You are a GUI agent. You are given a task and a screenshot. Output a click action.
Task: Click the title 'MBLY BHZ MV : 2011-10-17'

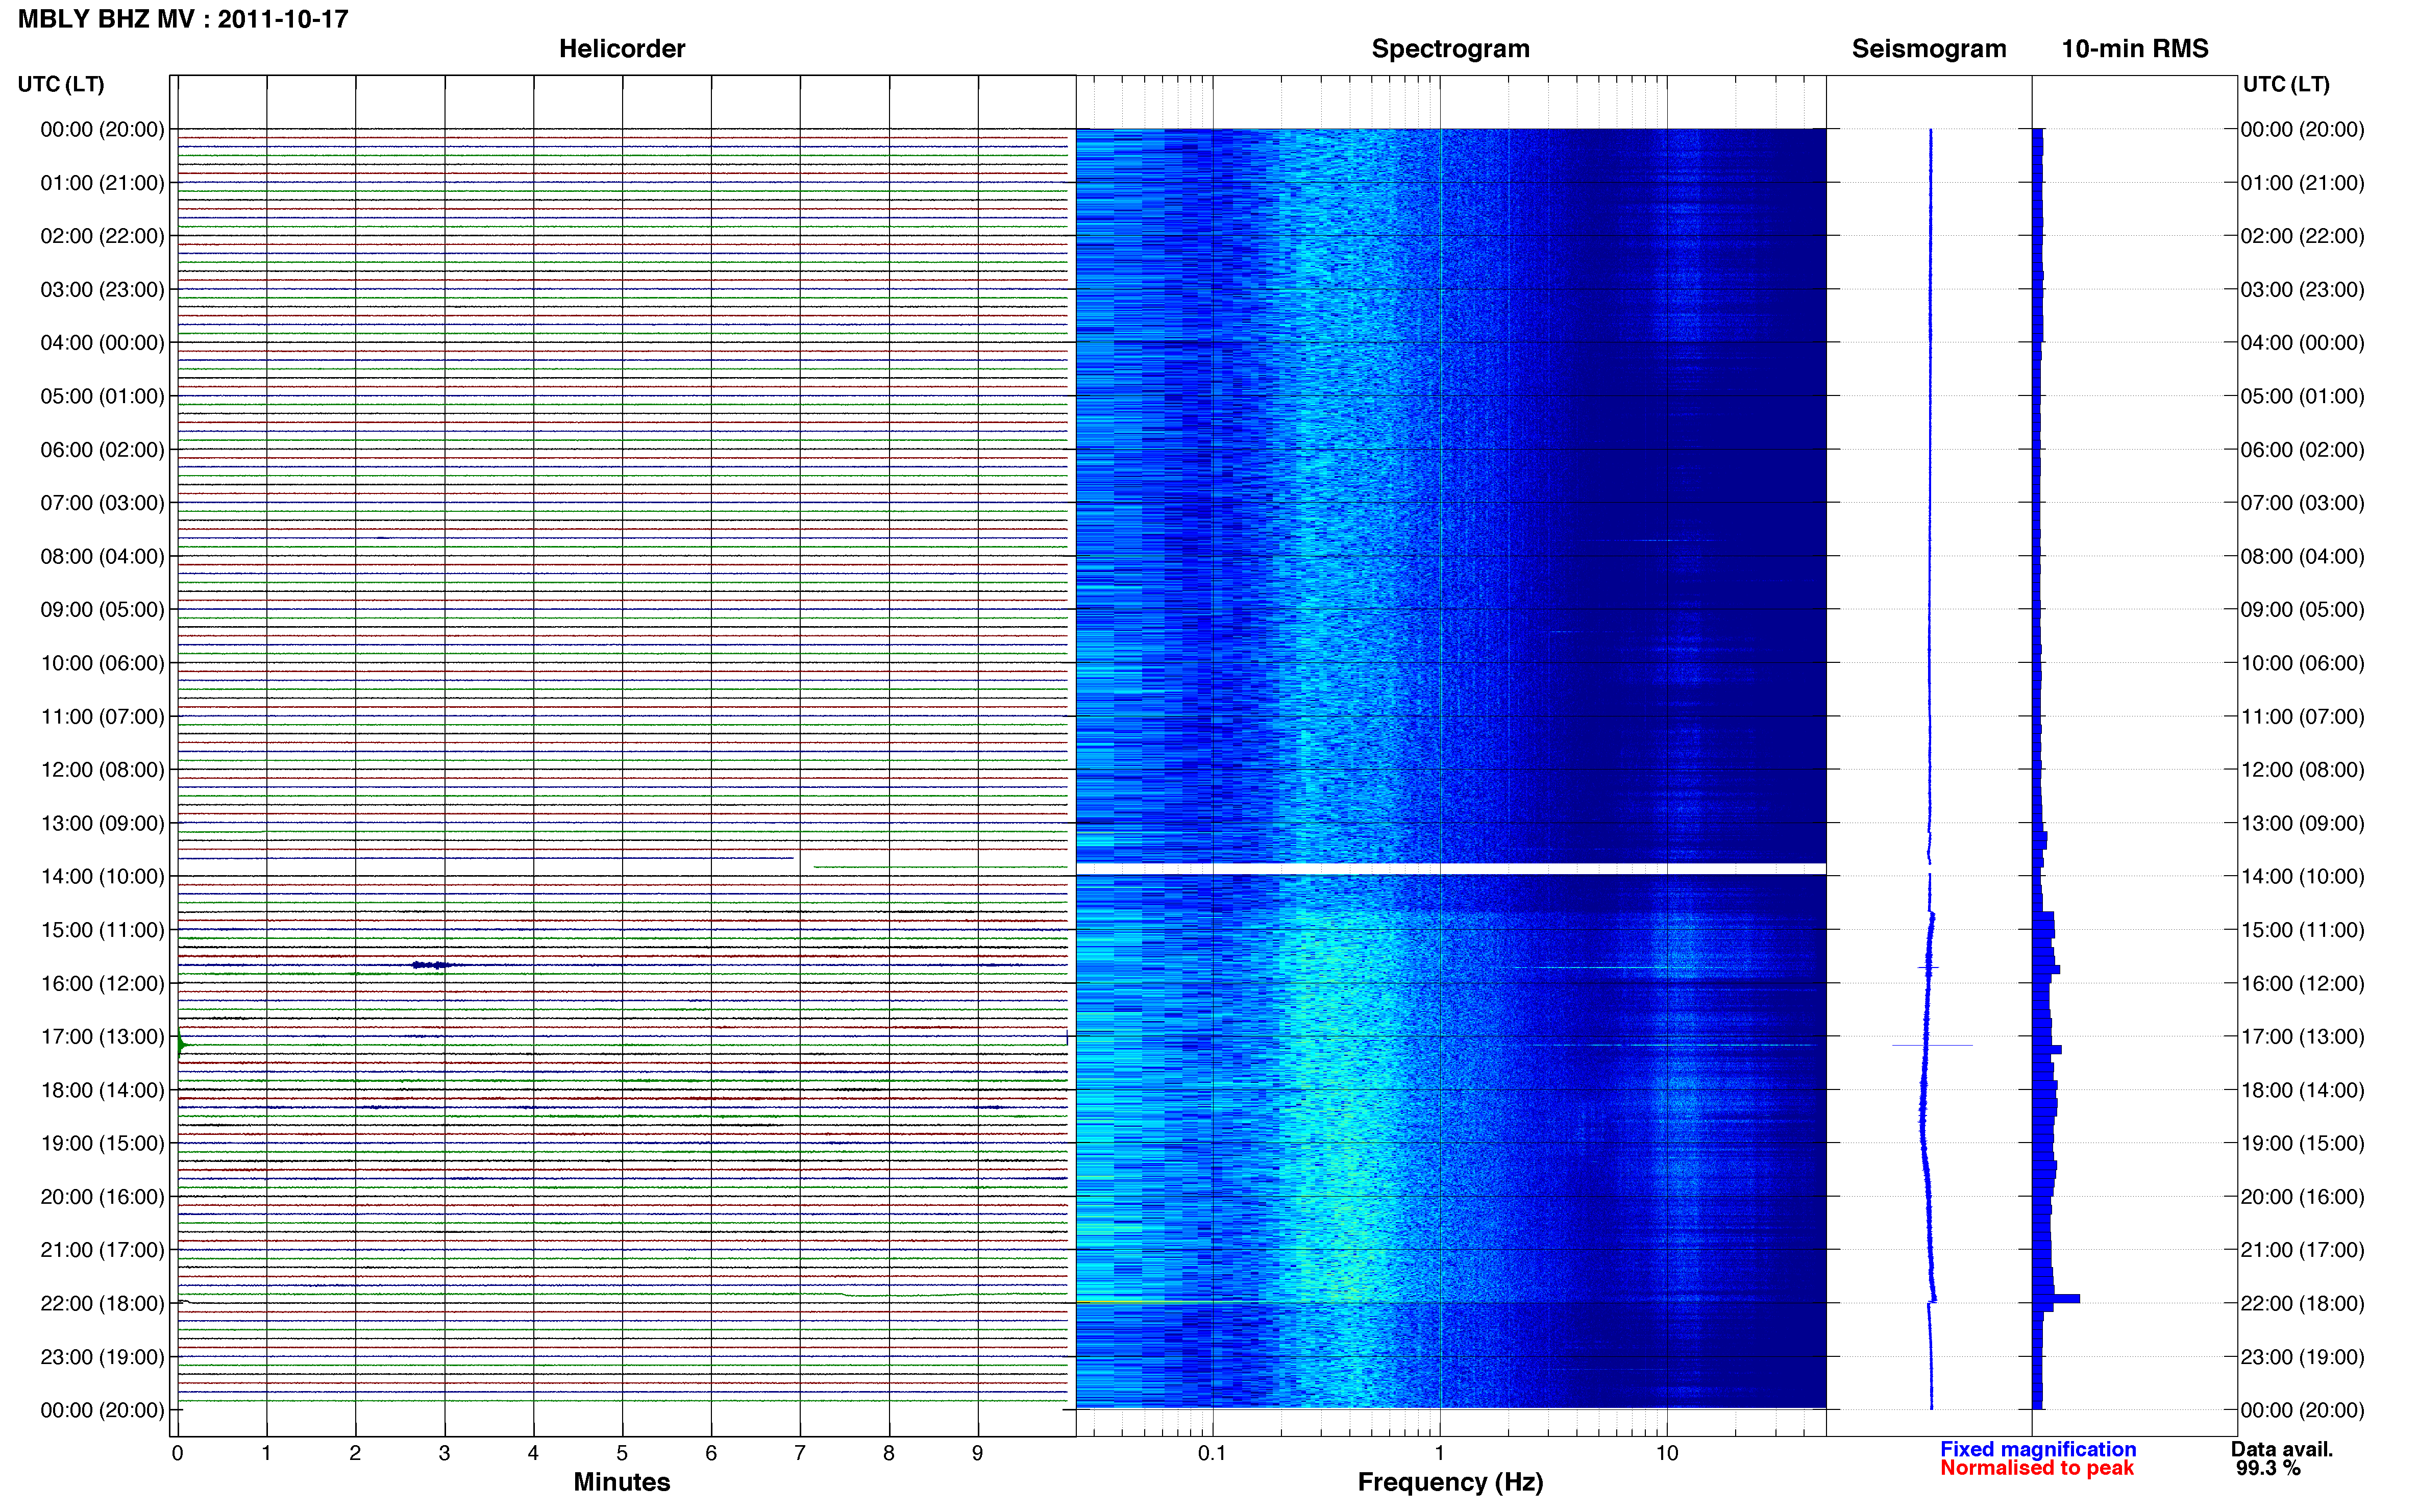pos(183,19)
